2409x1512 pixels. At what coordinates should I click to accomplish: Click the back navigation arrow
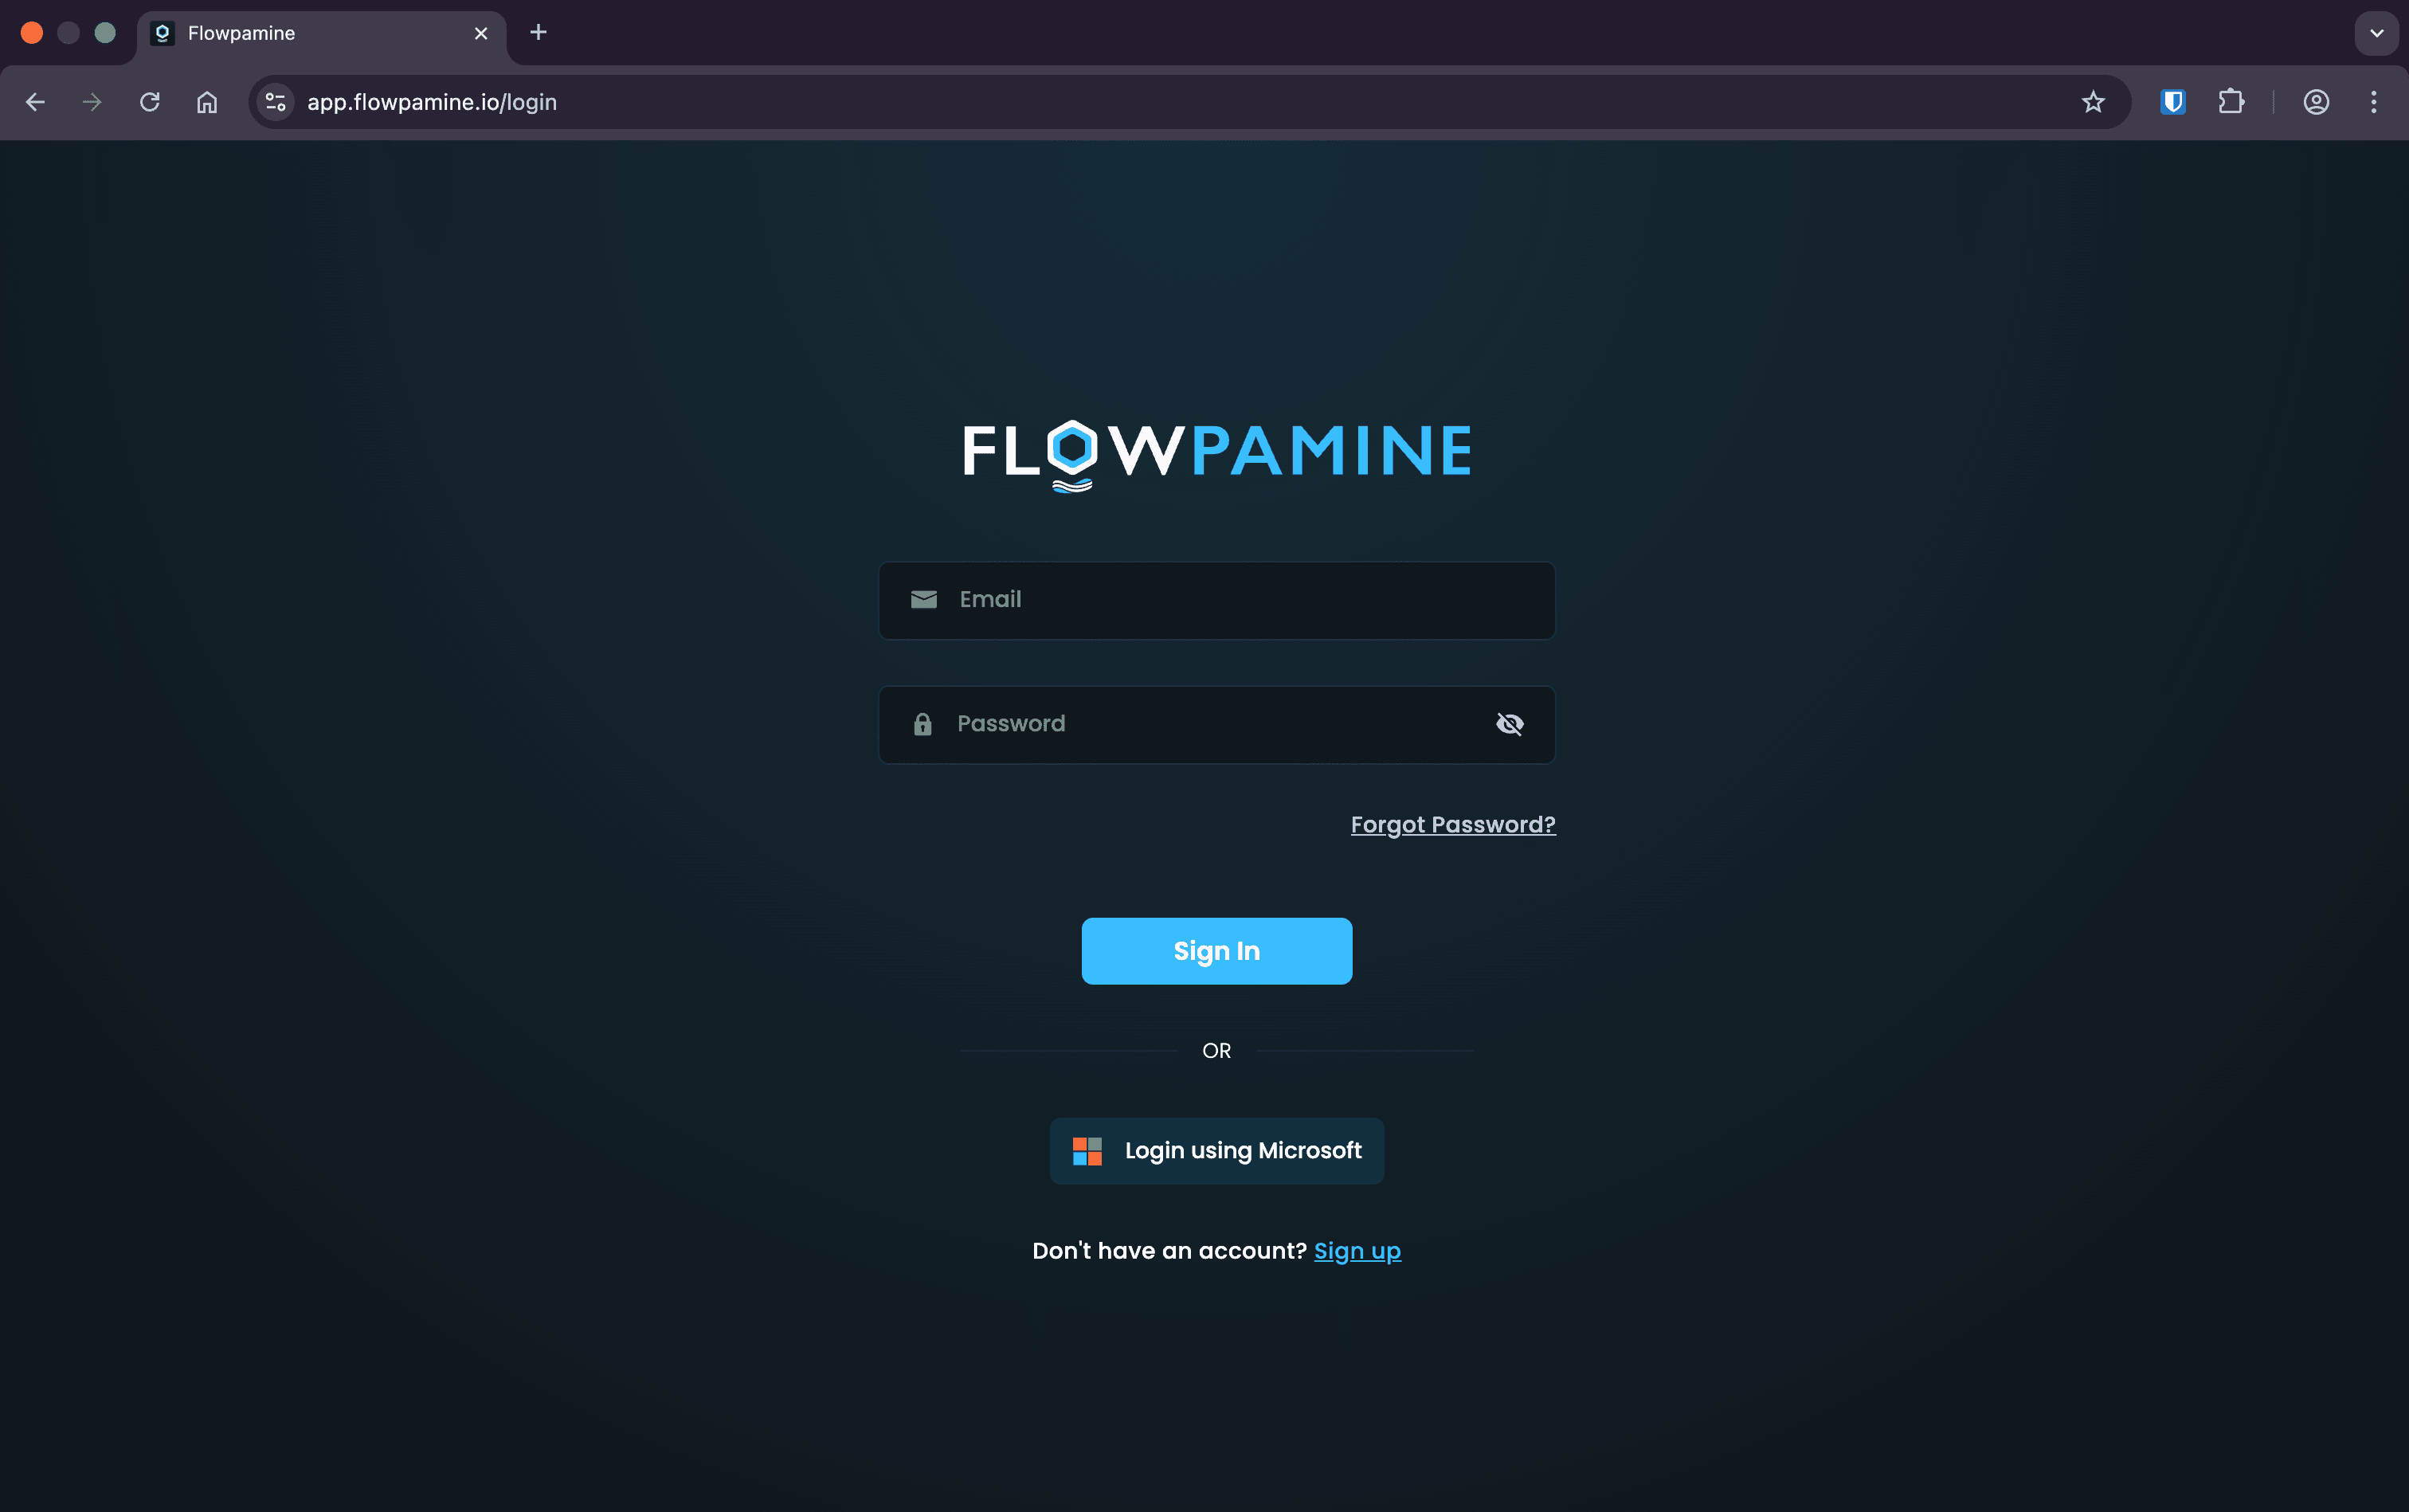coord(36,101)
